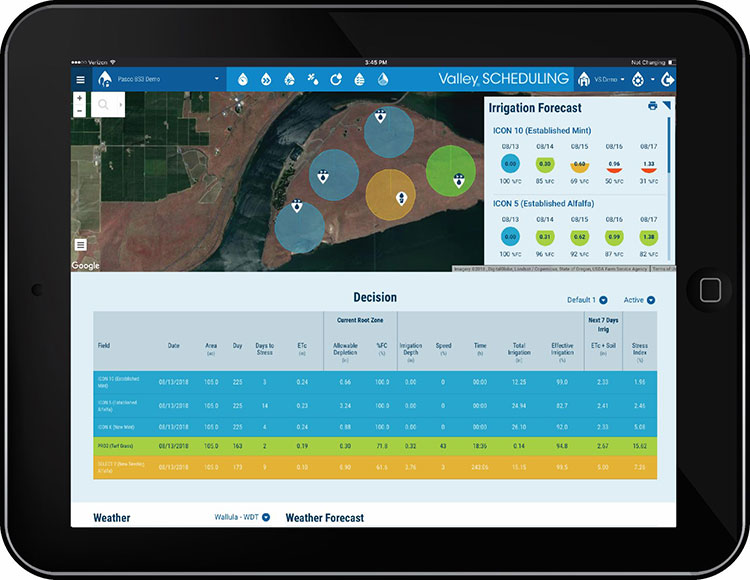Click the ICON 5 (Established Alfalfa) forecast heading
The height and width of the screenshot is (580, 750).
543,204
